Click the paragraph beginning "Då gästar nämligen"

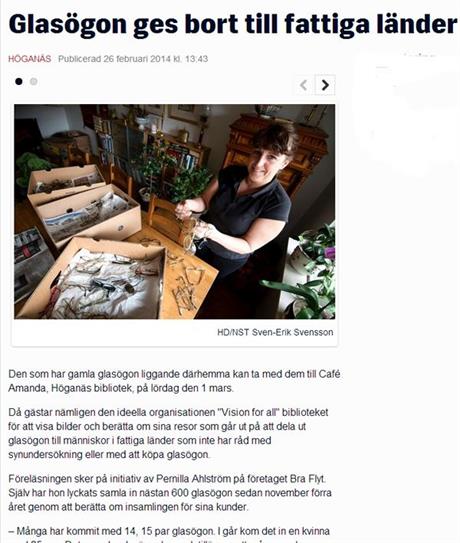pos(168,434)
